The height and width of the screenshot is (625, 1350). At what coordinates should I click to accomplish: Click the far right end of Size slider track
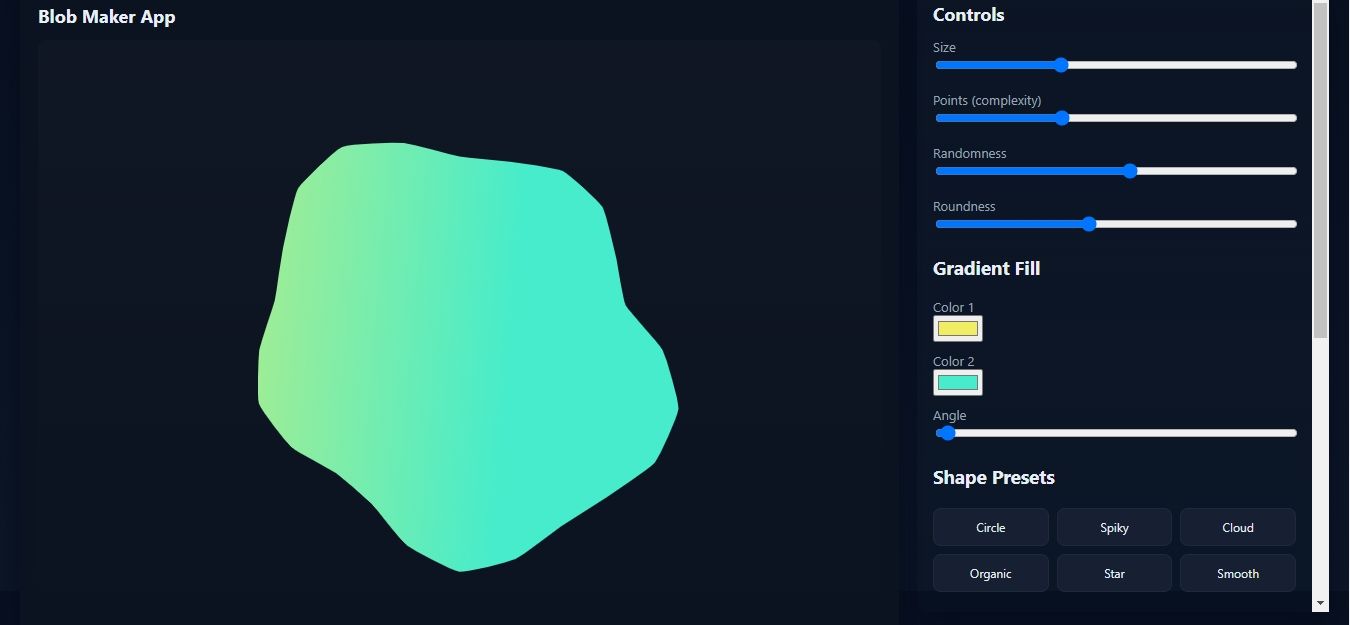point(1293,65)
